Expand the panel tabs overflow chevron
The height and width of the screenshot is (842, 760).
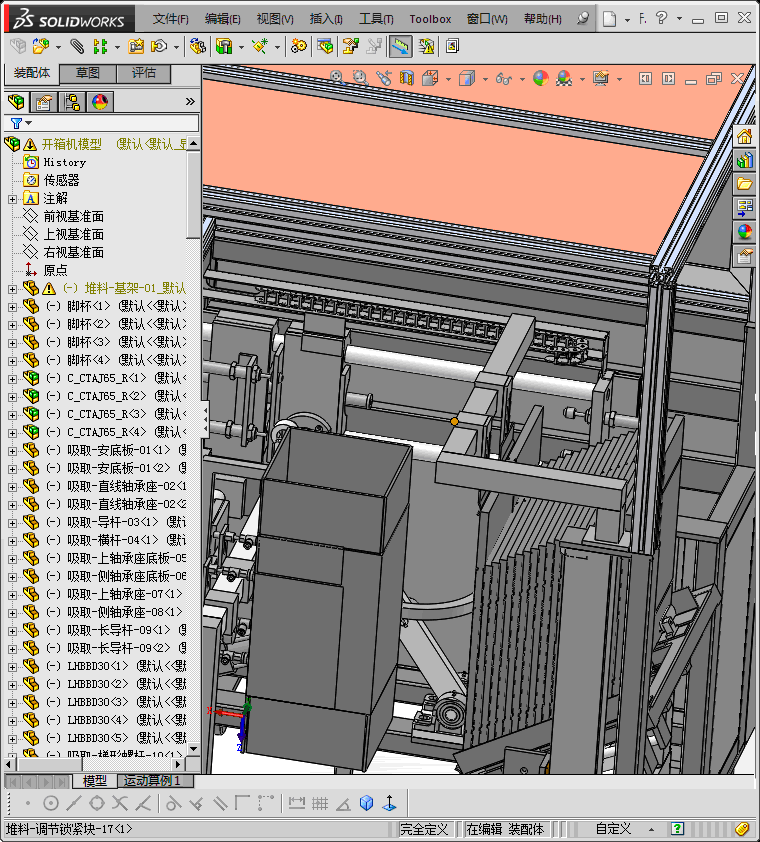190,101
